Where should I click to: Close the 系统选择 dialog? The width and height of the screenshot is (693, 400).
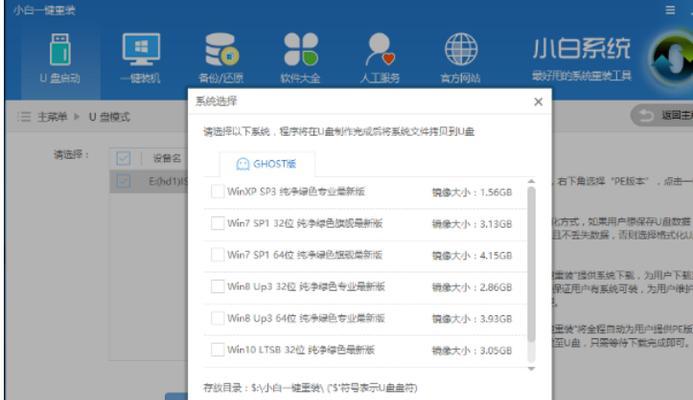(538, 102)
